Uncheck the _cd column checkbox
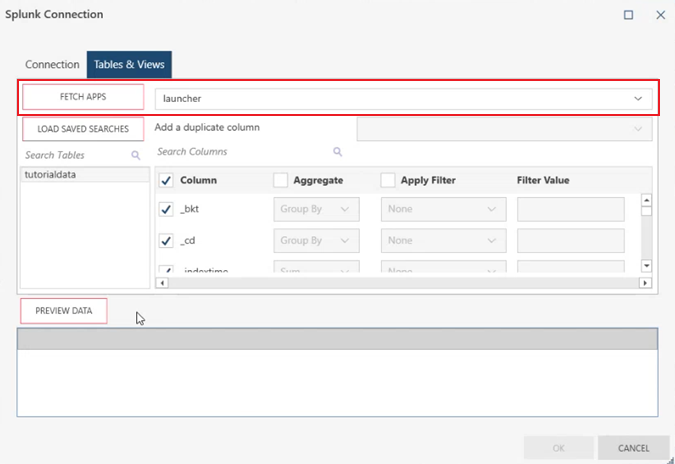 point(167,241)
